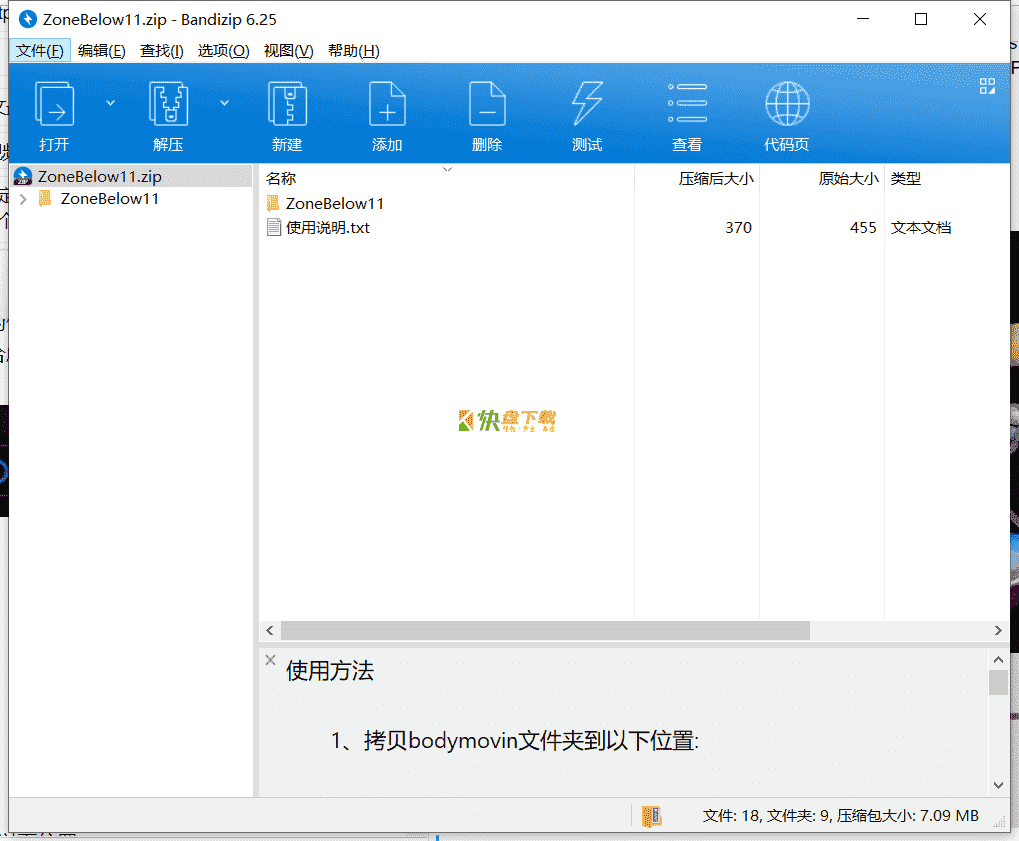
Task: Sort by 压缩后大小 column header
Action: click(x=716, y=178)
